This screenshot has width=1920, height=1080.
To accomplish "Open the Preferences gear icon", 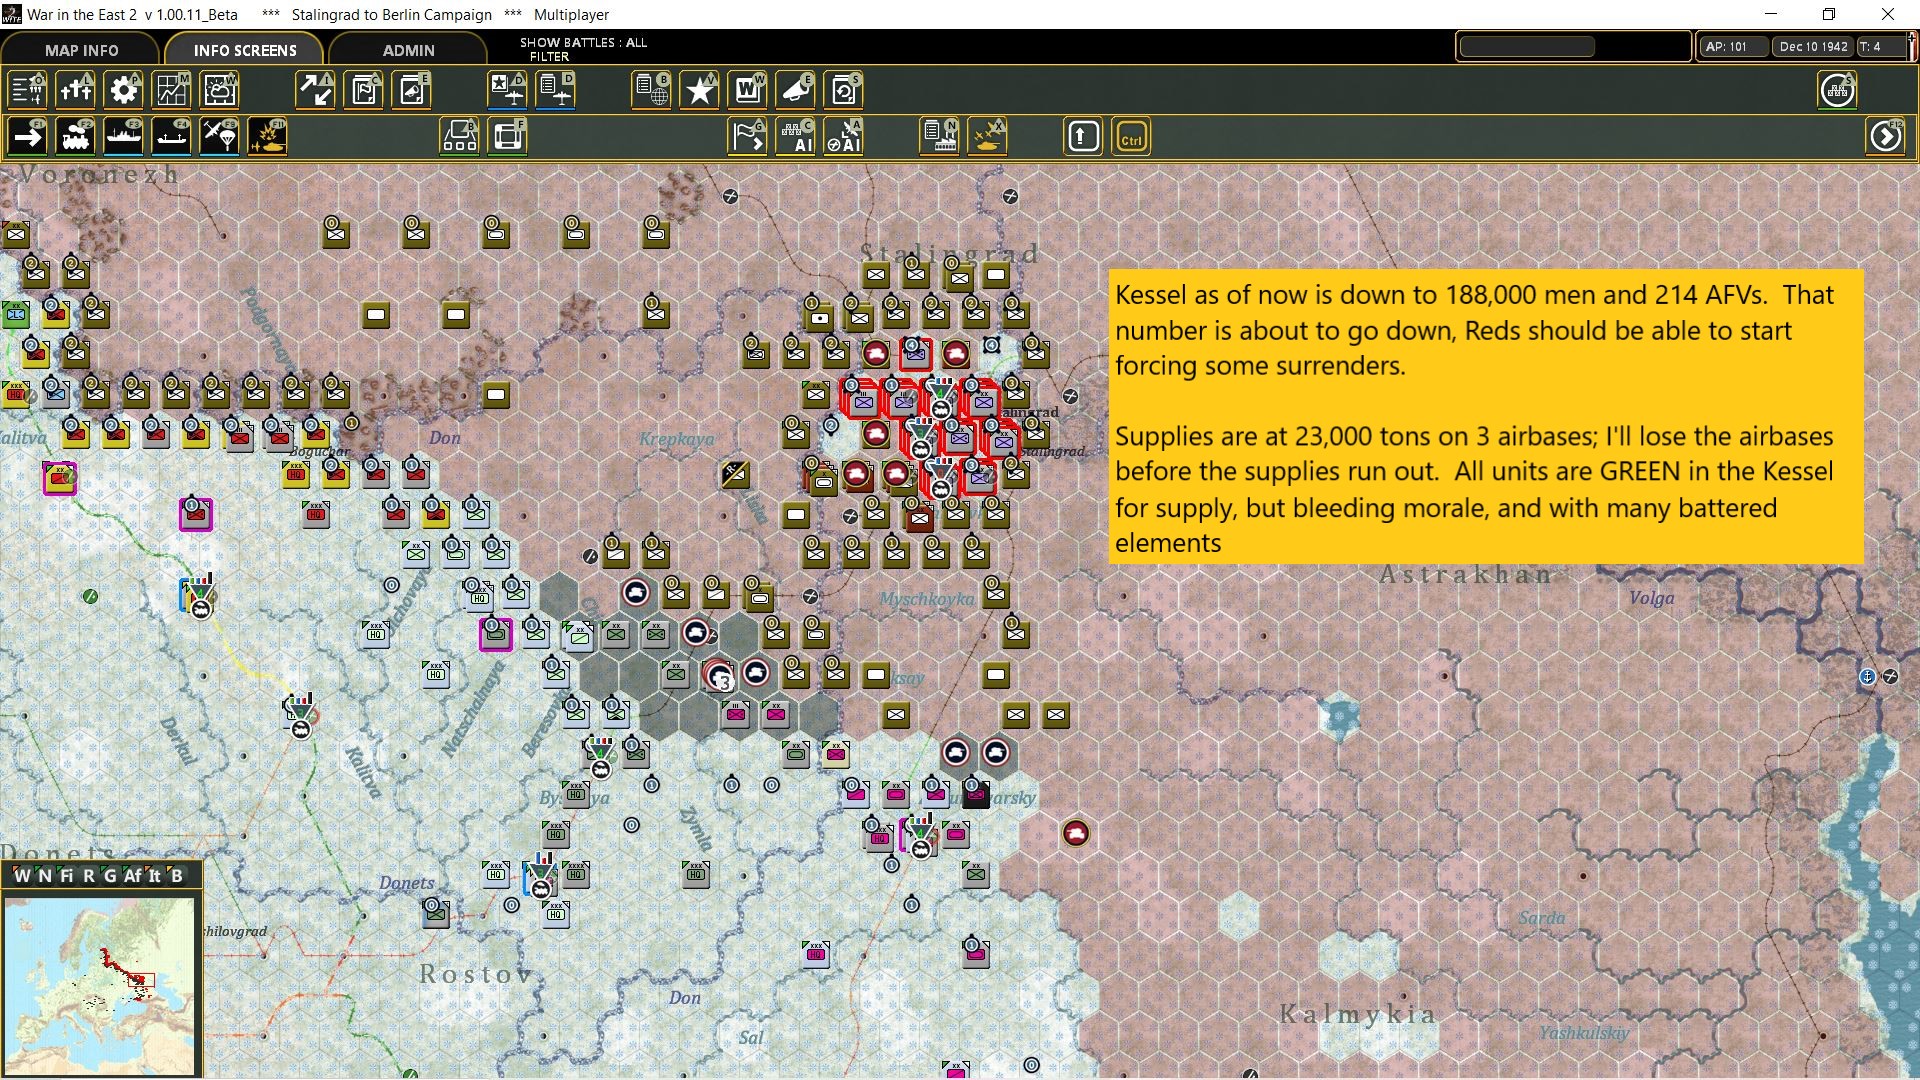I will click(x=124, y=91).
